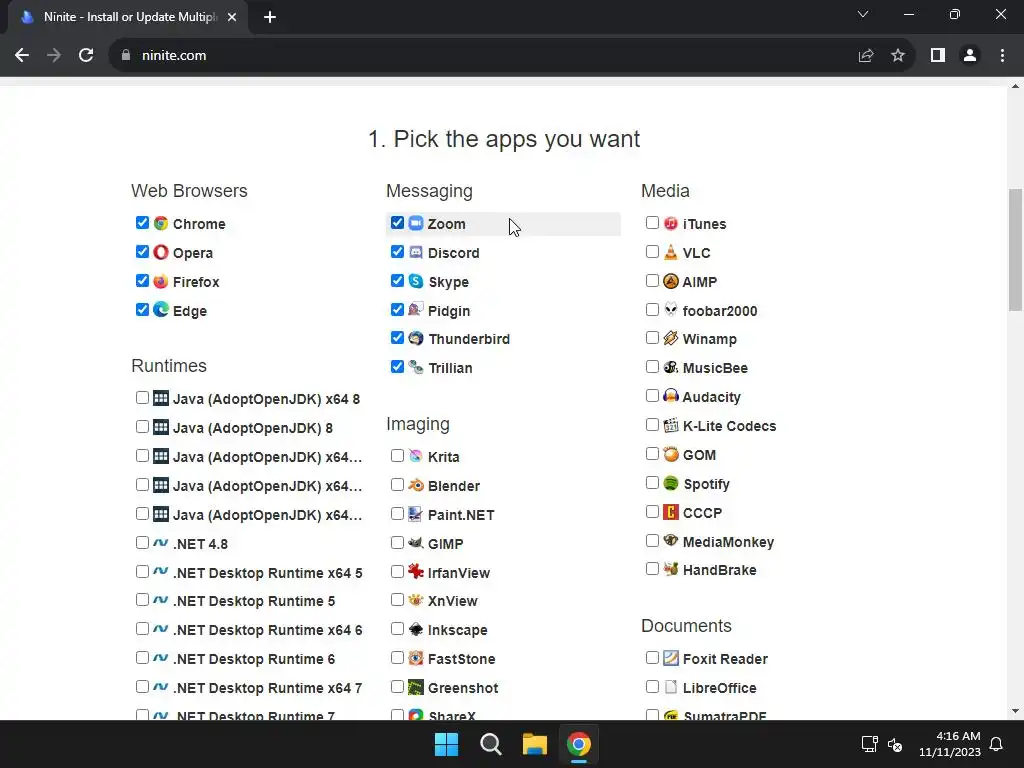1024x768 pixels.
Task: Click the Opera logo icon
Action: click(161, 252)
